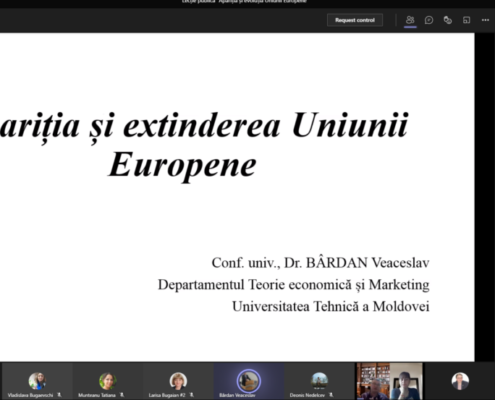Select Vladislava Bugaevschi participant tile

pyautogui.click(x=37, y=381)
